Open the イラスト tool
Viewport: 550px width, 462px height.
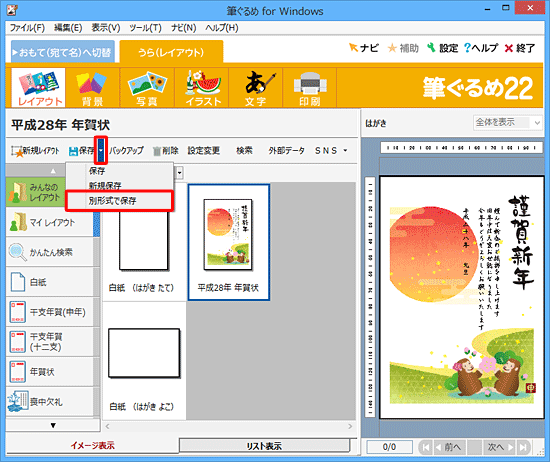pos(202,87)
